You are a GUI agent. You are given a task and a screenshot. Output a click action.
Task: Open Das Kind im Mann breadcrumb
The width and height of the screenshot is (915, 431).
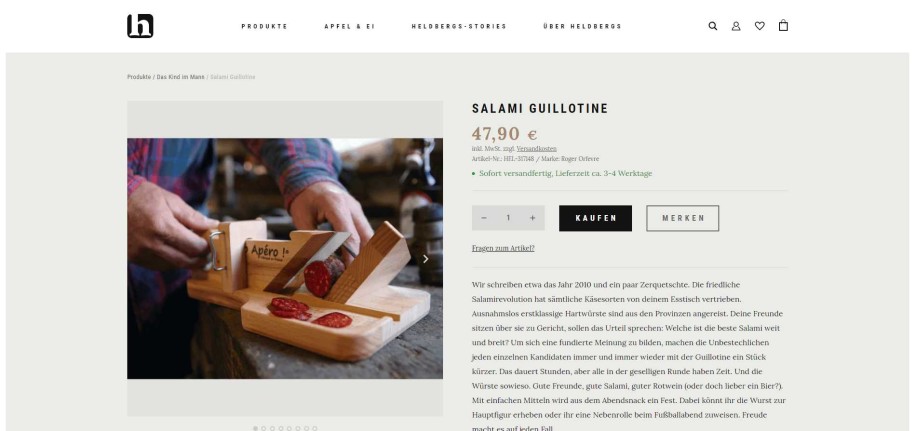pyautogui.click(x=180, y=77)
